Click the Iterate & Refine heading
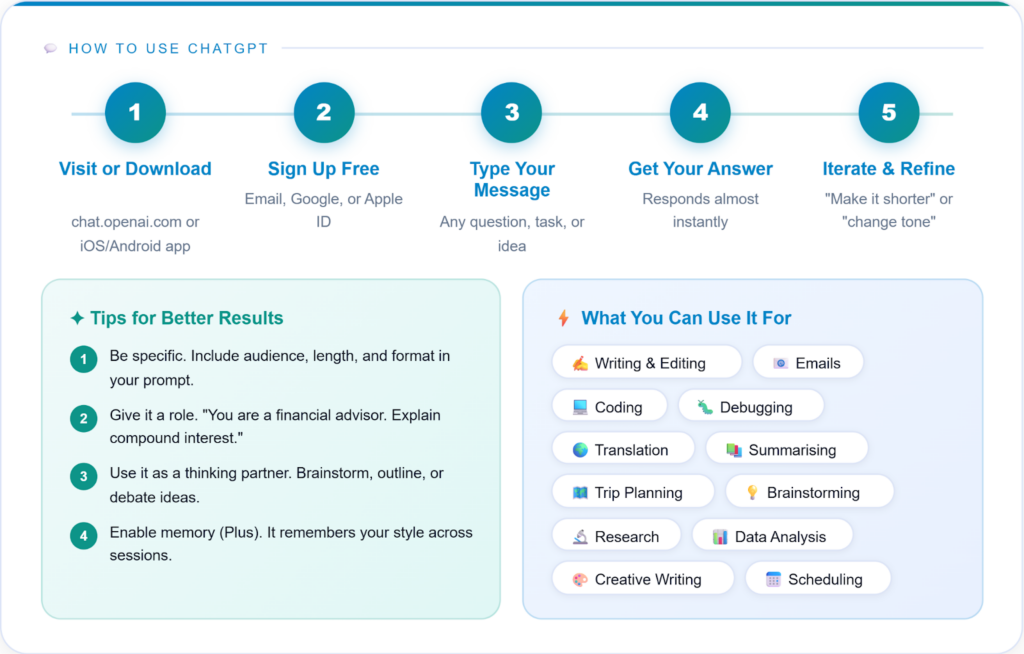Screen dimensions: 1024x654 [x=888, y=169]
